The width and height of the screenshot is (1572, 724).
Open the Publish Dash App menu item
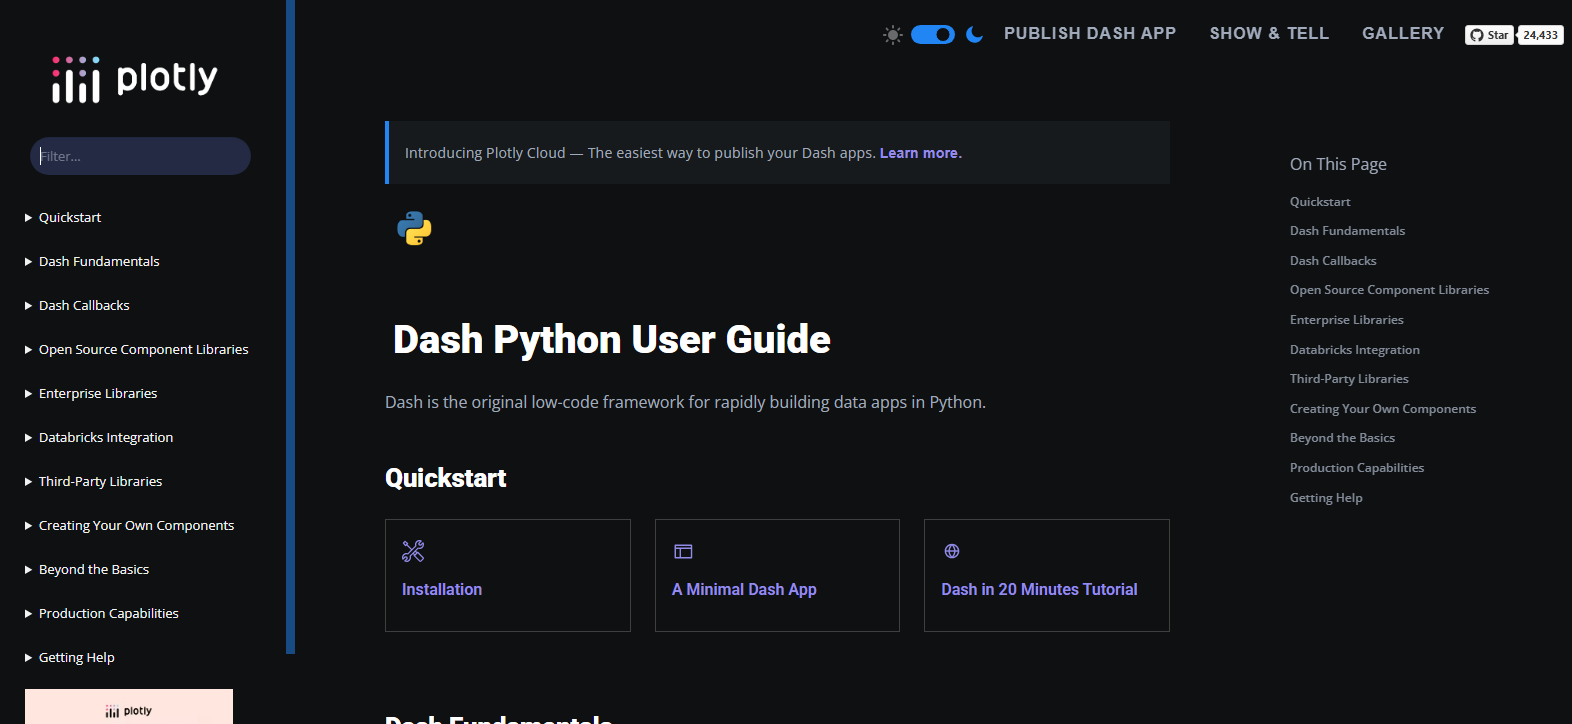(1089, 34)
